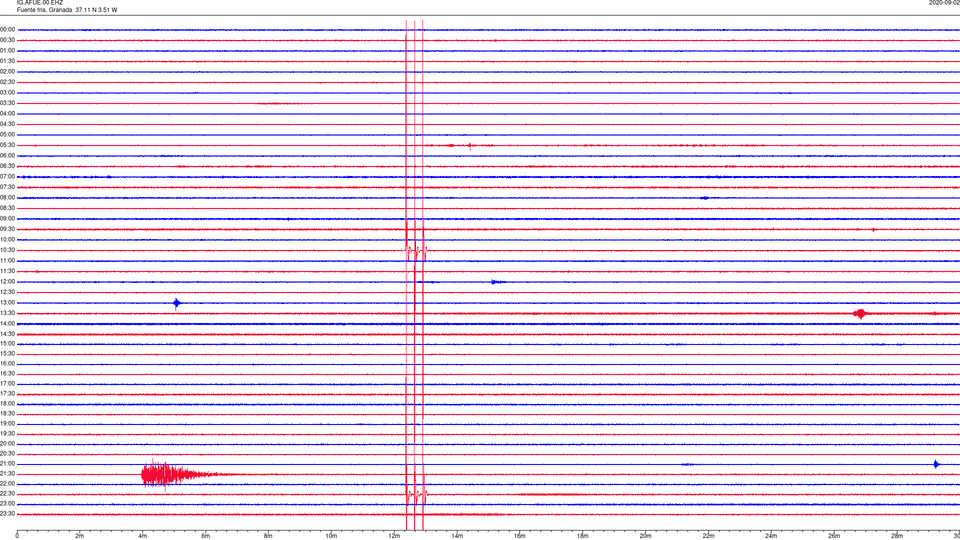This screenshot has width=960, height=540.
Task: Click the 18m axis tick label
Action: click(583, 536)
